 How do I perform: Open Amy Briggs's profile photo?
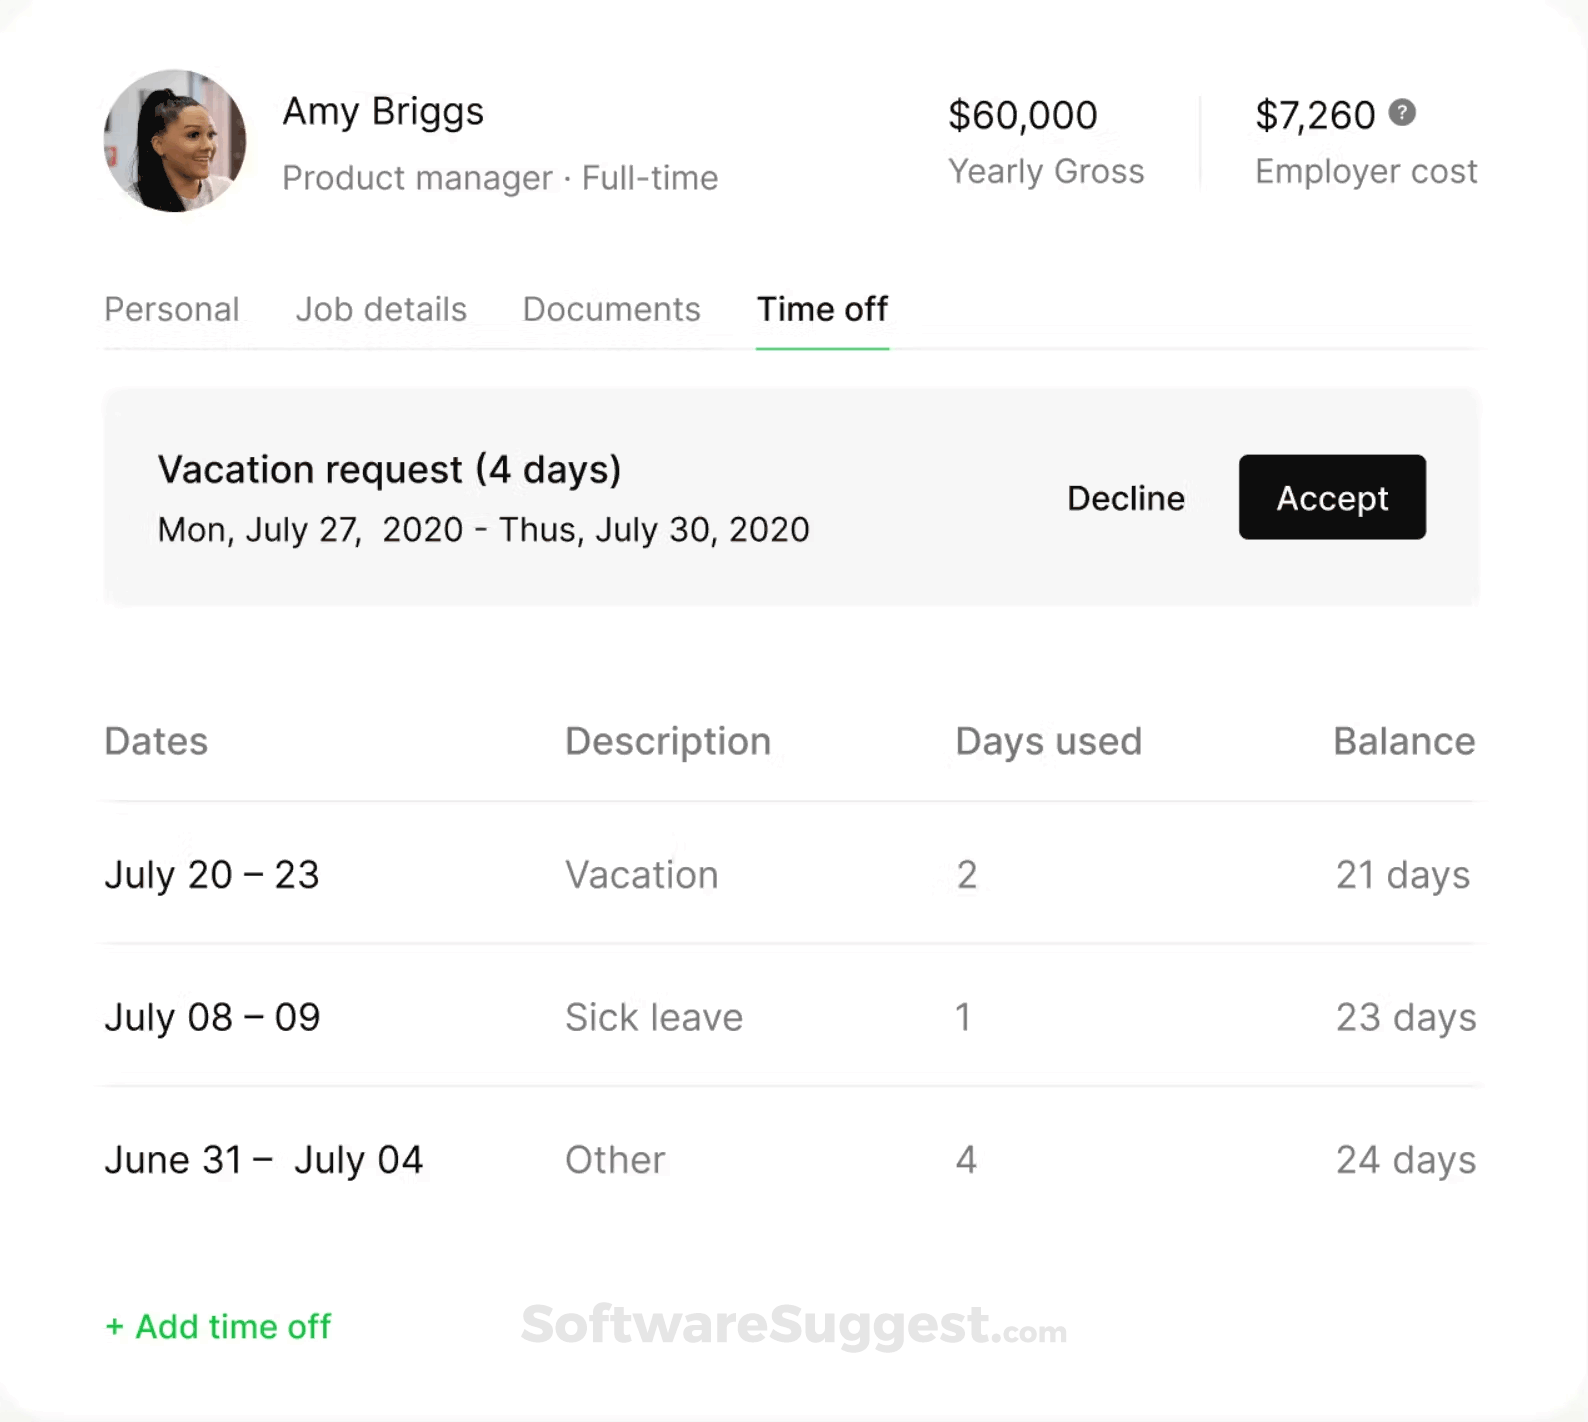coord(175,142)
